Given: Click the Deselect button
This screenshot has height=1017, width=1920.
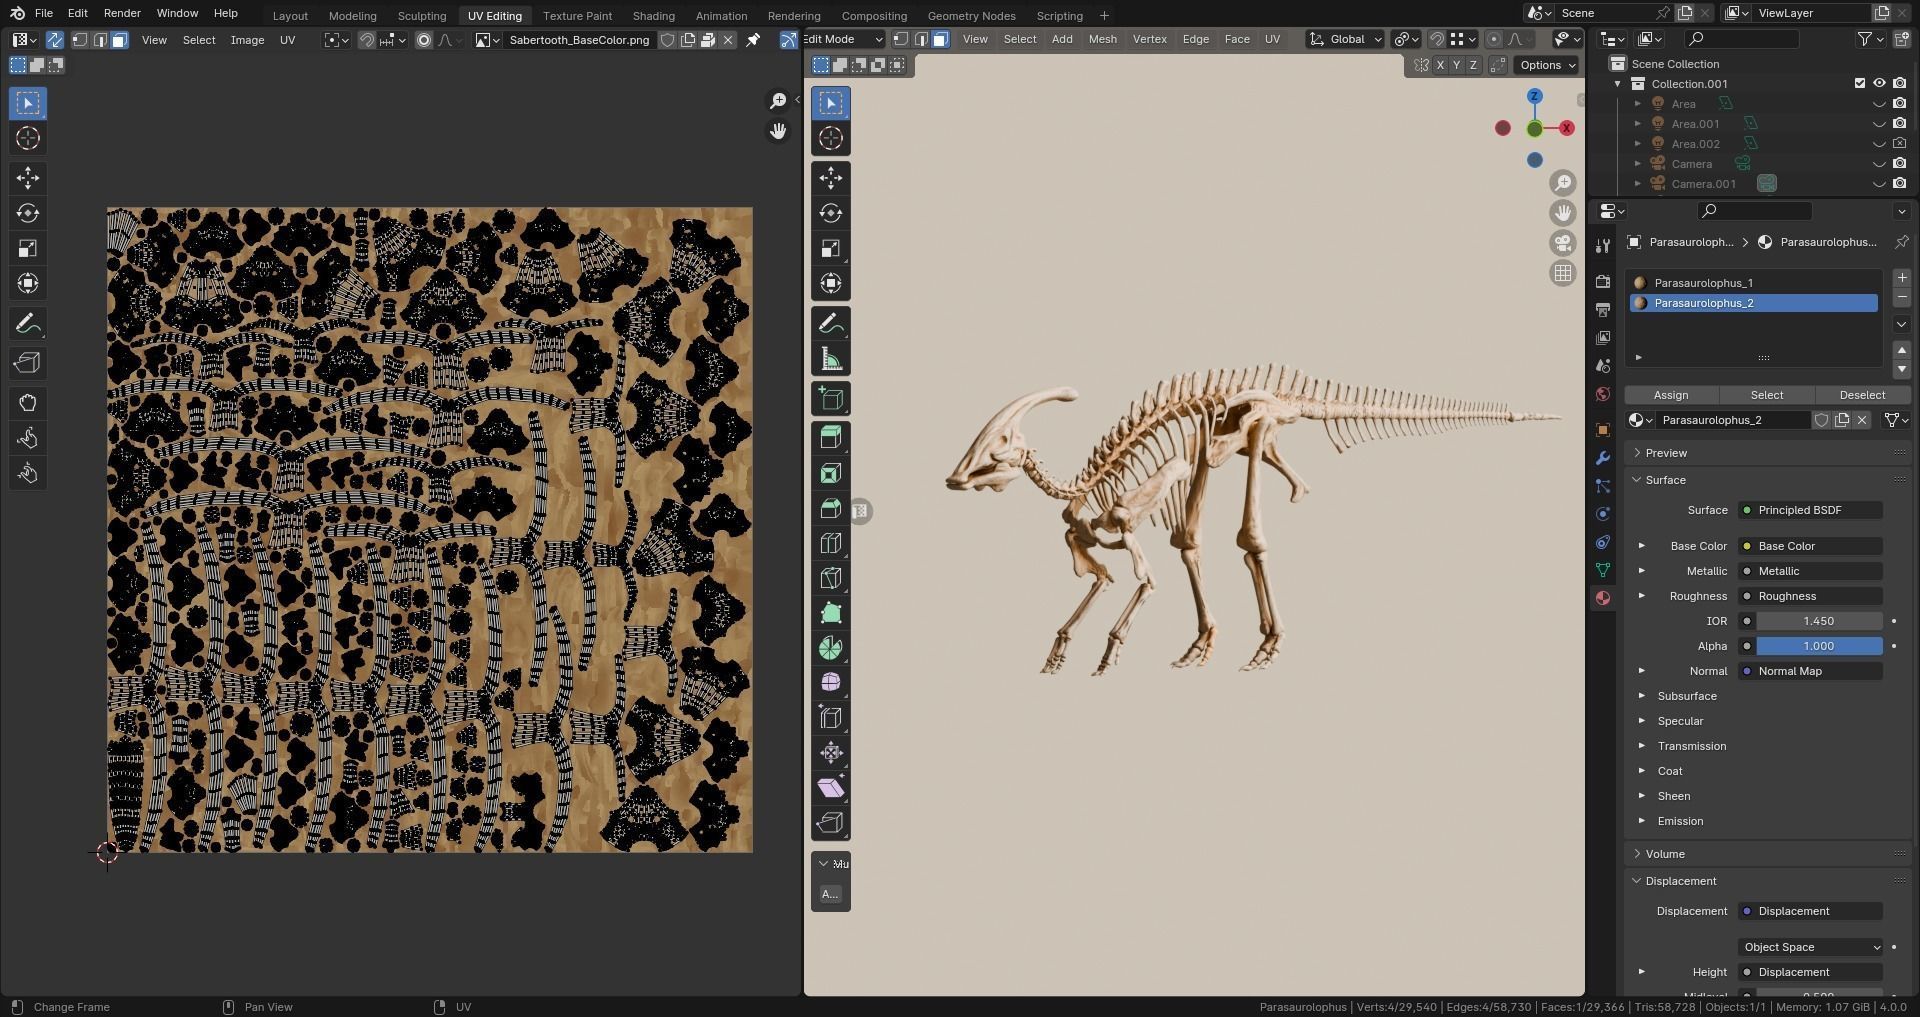Looking at the screenshot, I should (x=1862, y=395).
